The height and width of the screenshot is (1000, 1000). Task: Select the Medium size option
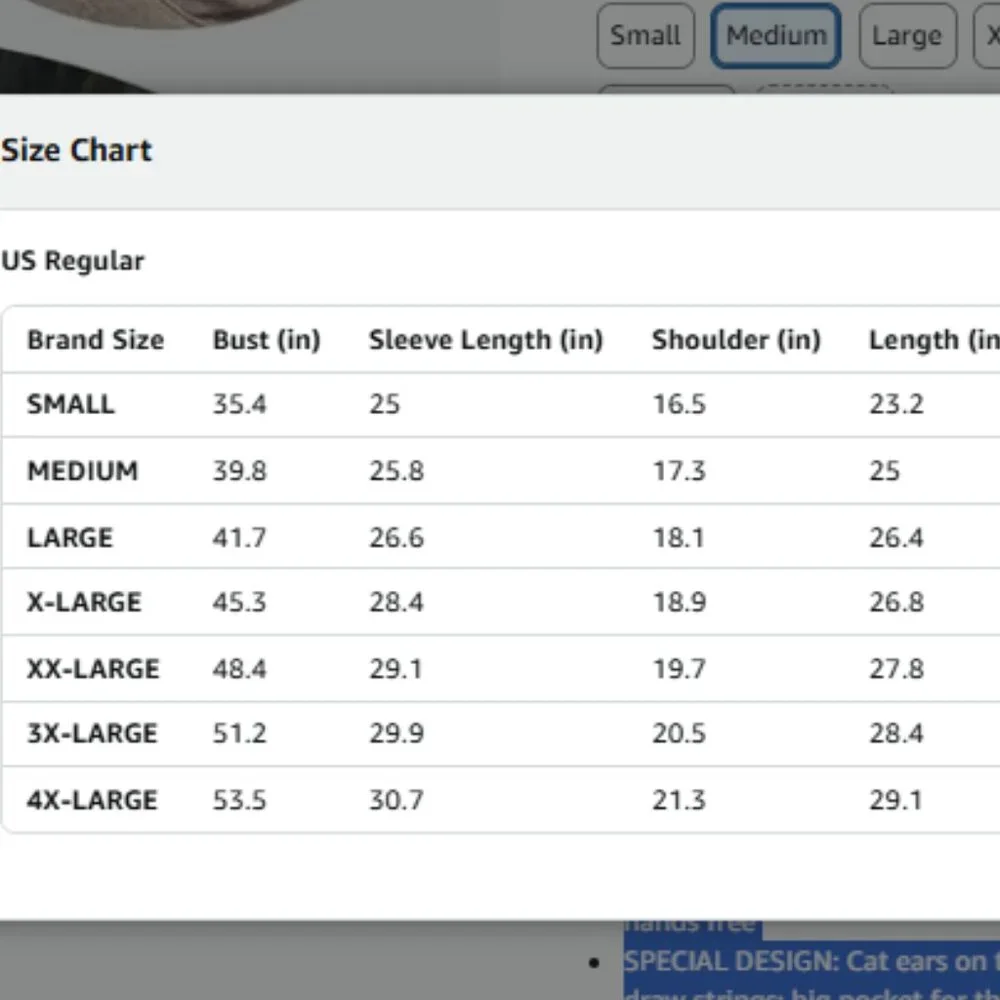tap(776, 36)
